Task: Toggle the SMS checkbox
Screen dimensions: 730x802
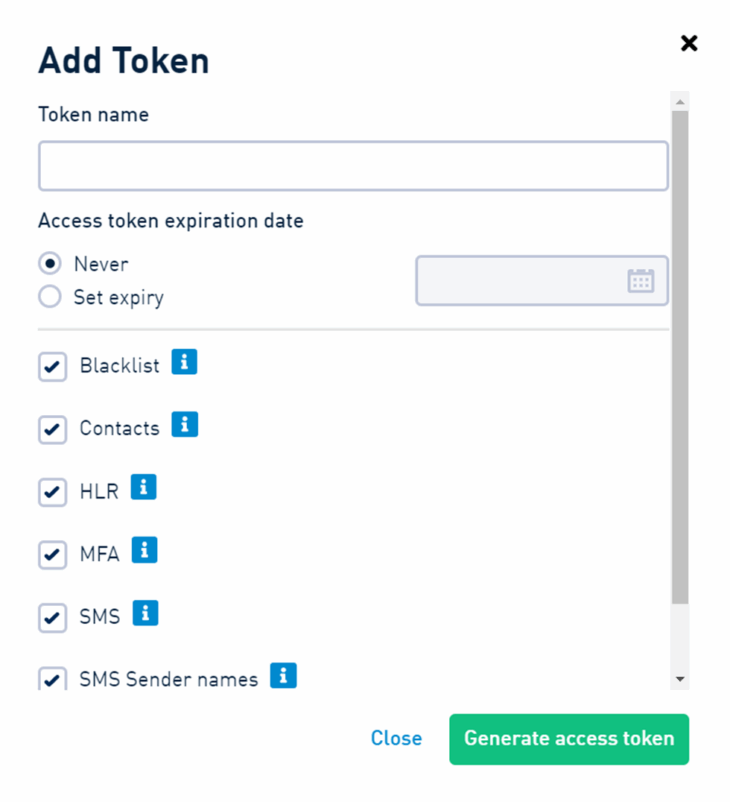Action: click(53, 618)
